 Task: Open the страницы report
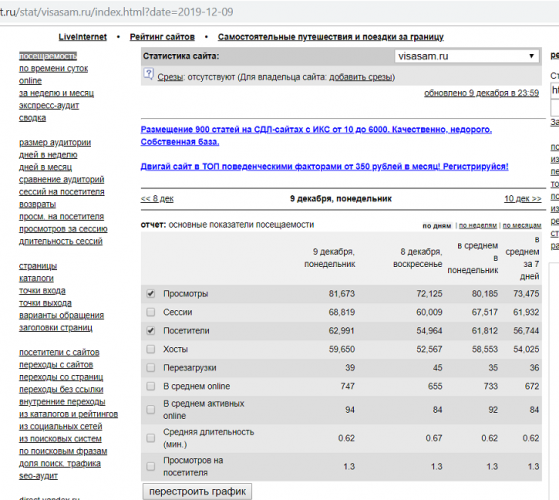click(38, 266)
